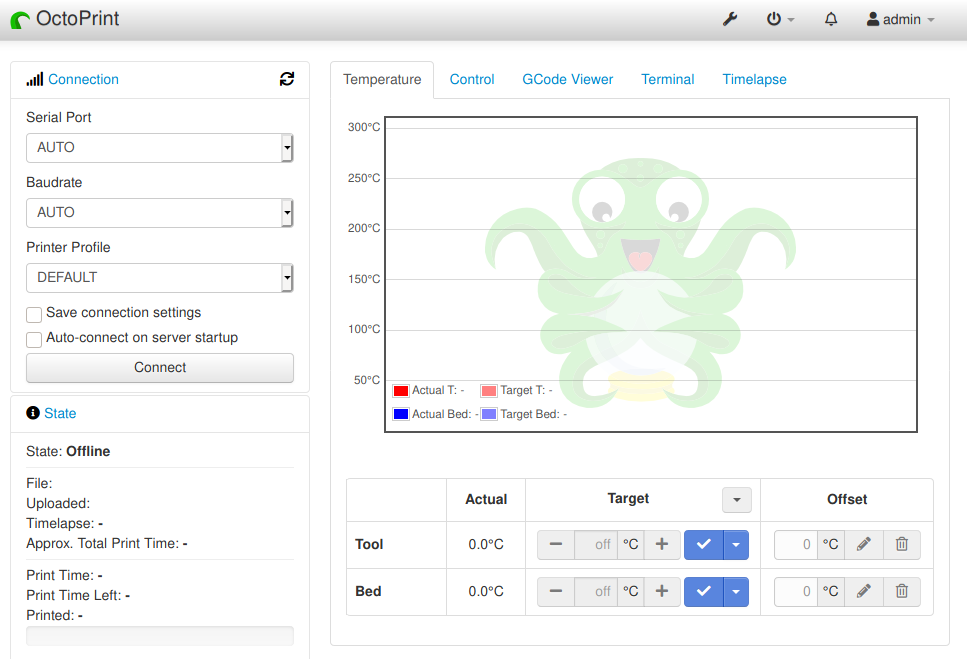The image size is (967, 659).
Task: Open Tool temperature presets dropdown arrow
Action: (736, 544)
